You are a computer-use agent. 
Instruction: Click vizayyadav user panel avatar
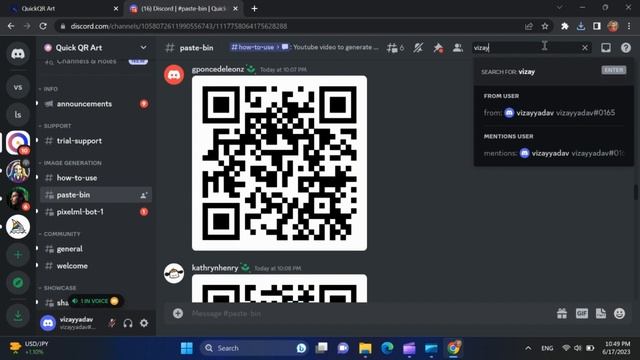pos(48,323)
